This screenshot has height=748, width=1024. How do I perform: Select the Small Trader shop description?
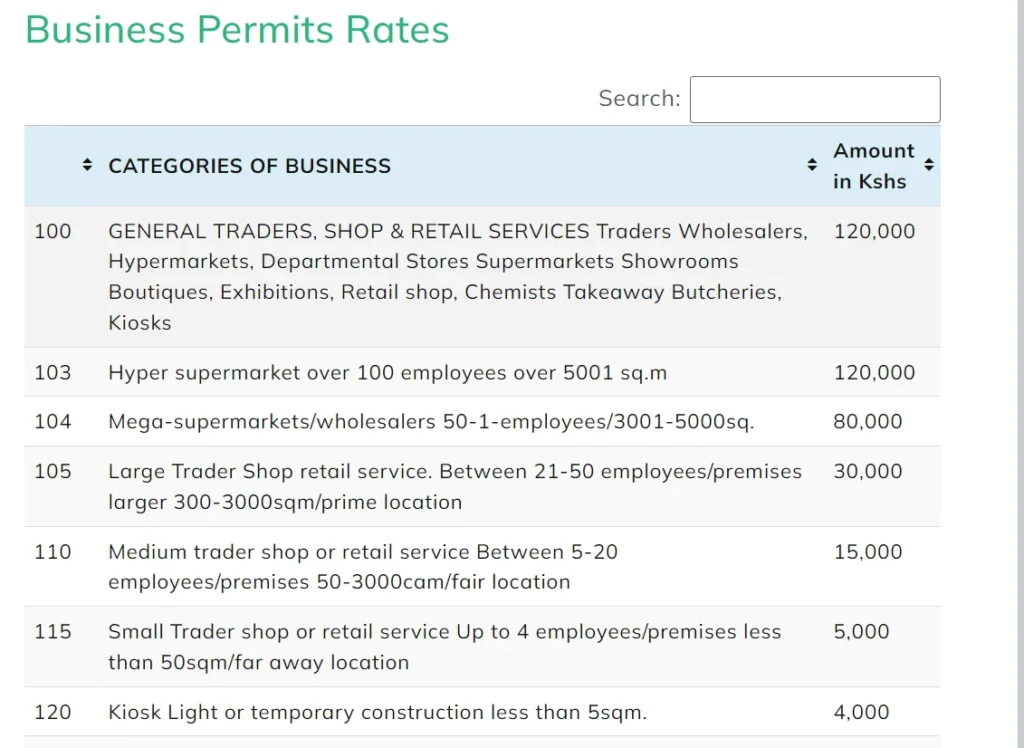point(444,646)
